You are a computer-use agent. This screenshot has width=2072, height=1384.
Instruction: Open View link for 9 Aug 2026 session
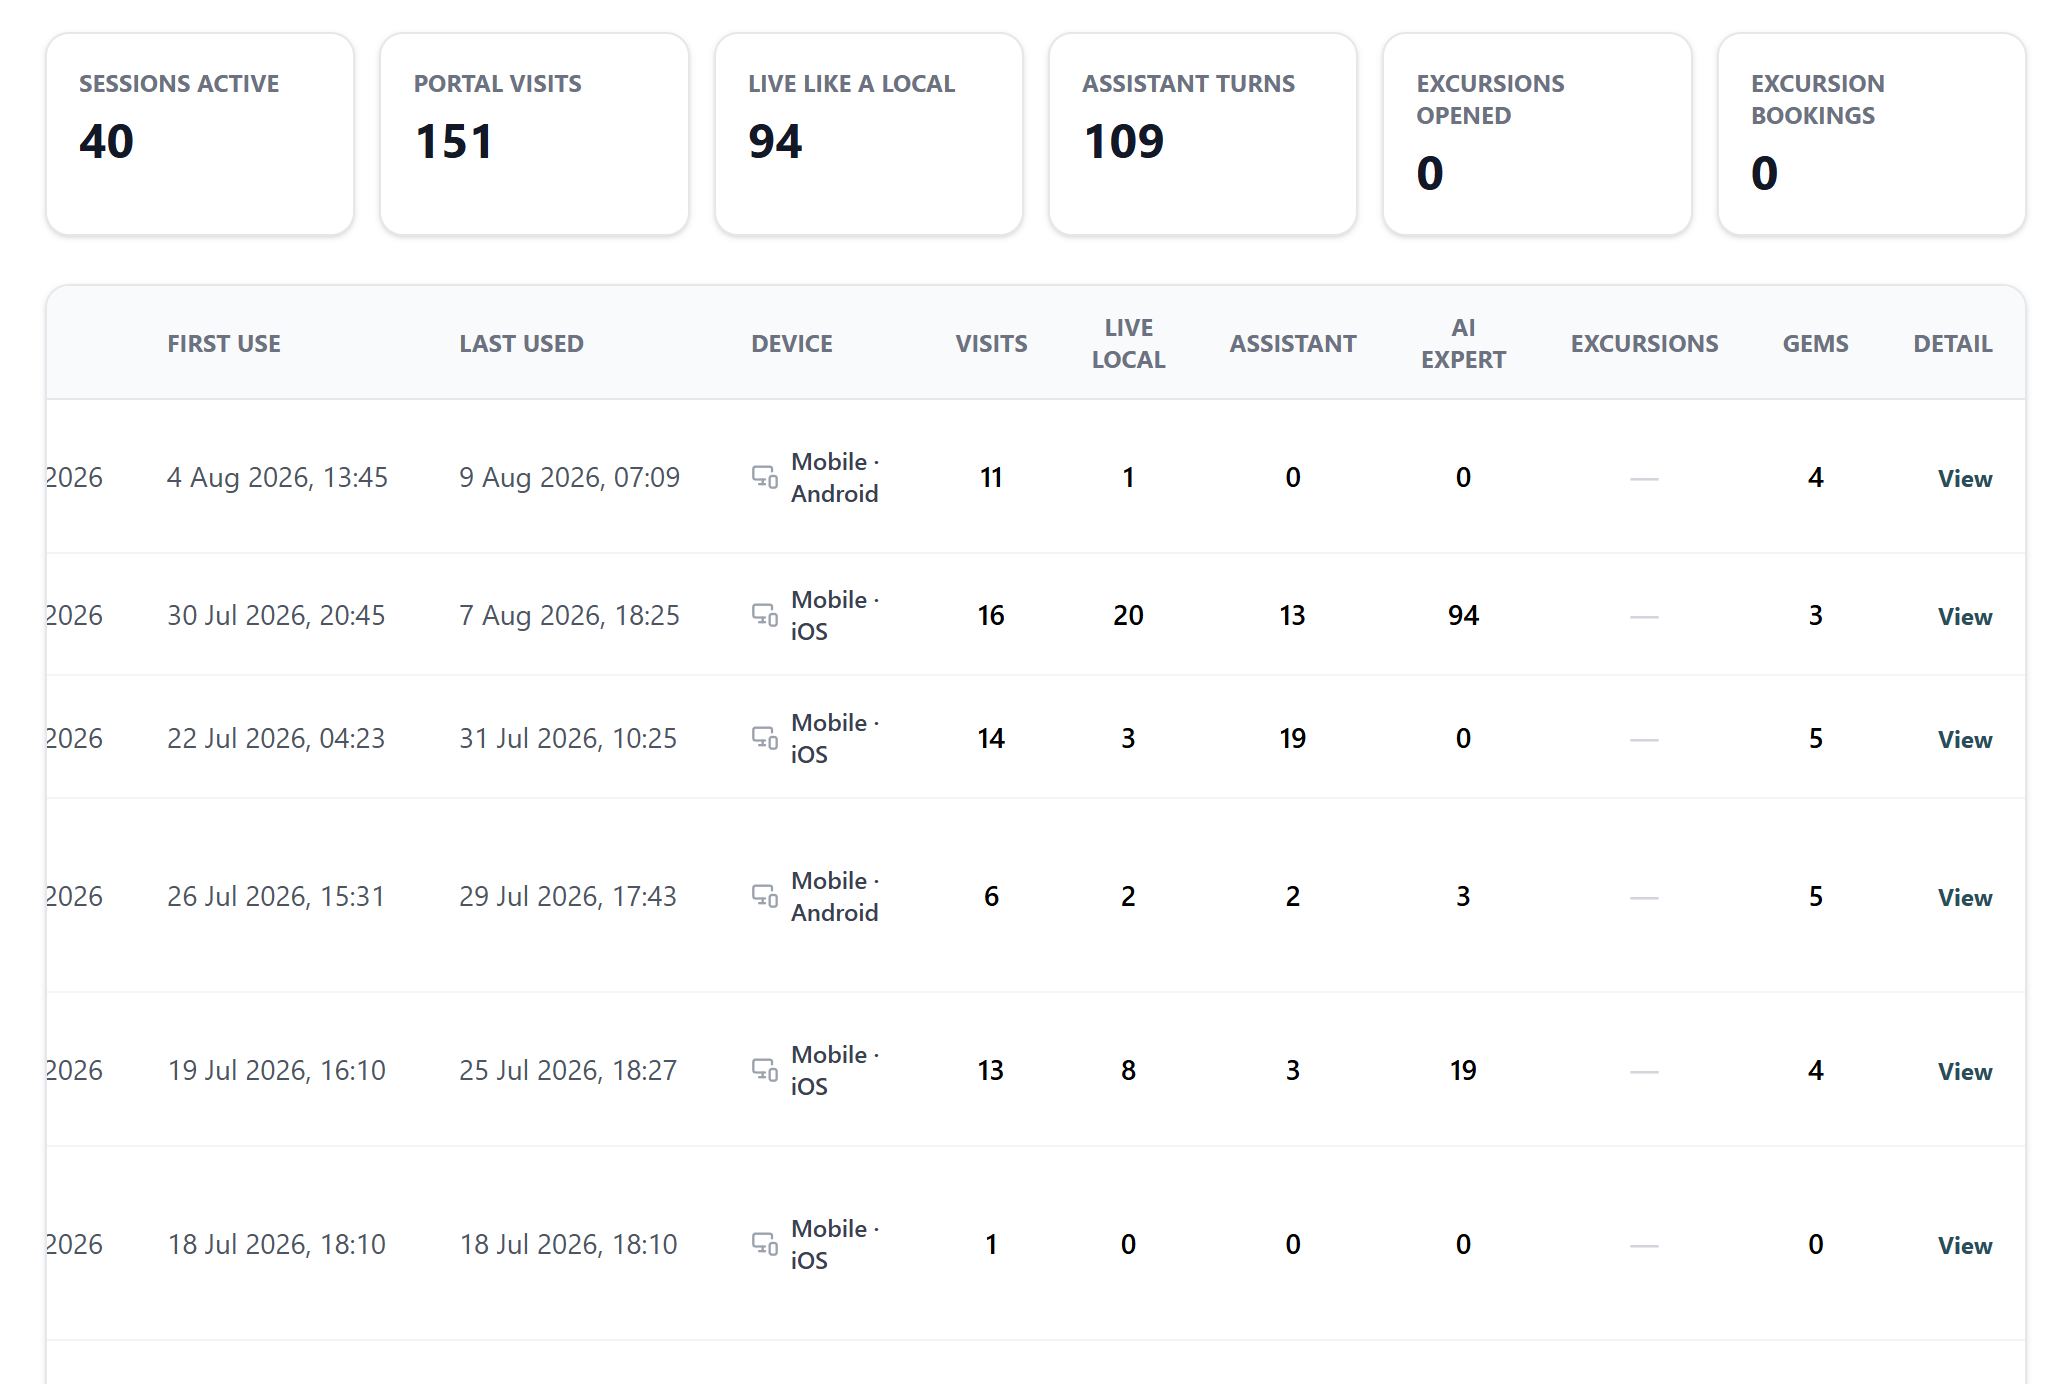1964,478
